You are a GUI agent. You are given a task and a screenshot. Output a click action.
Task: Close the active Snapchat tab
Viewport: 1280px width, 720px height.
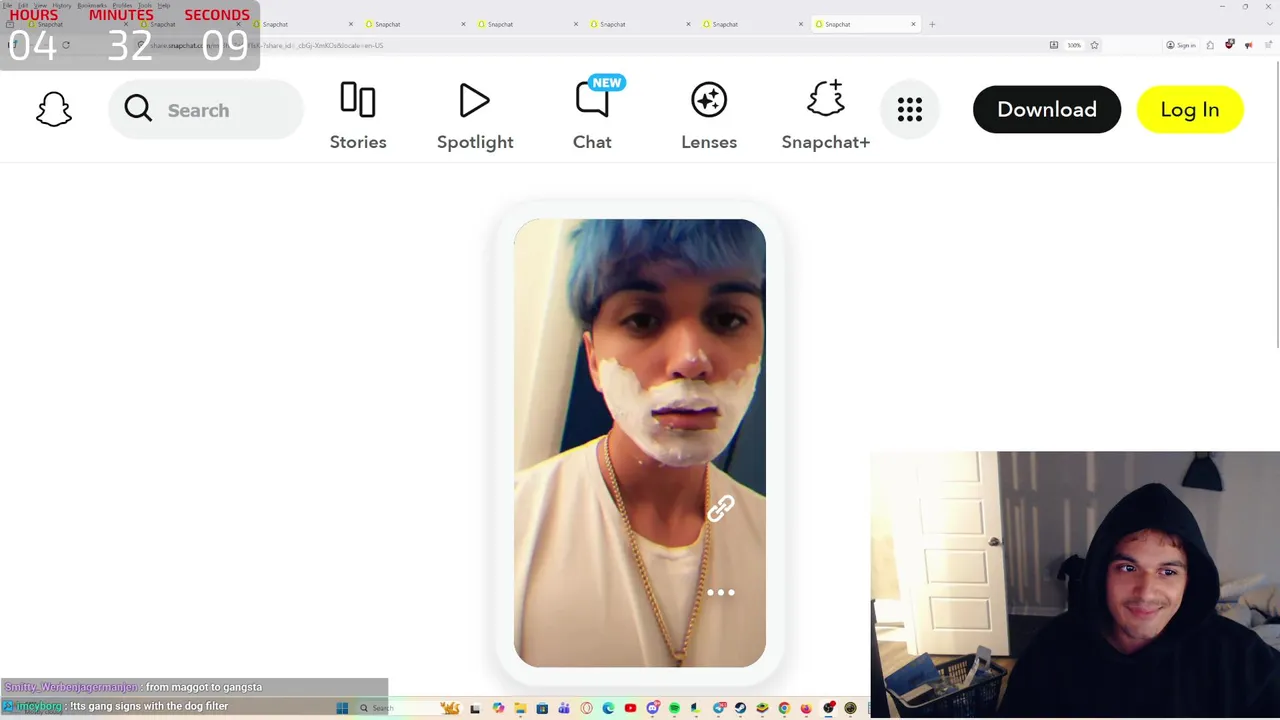(x=913, y=24)
